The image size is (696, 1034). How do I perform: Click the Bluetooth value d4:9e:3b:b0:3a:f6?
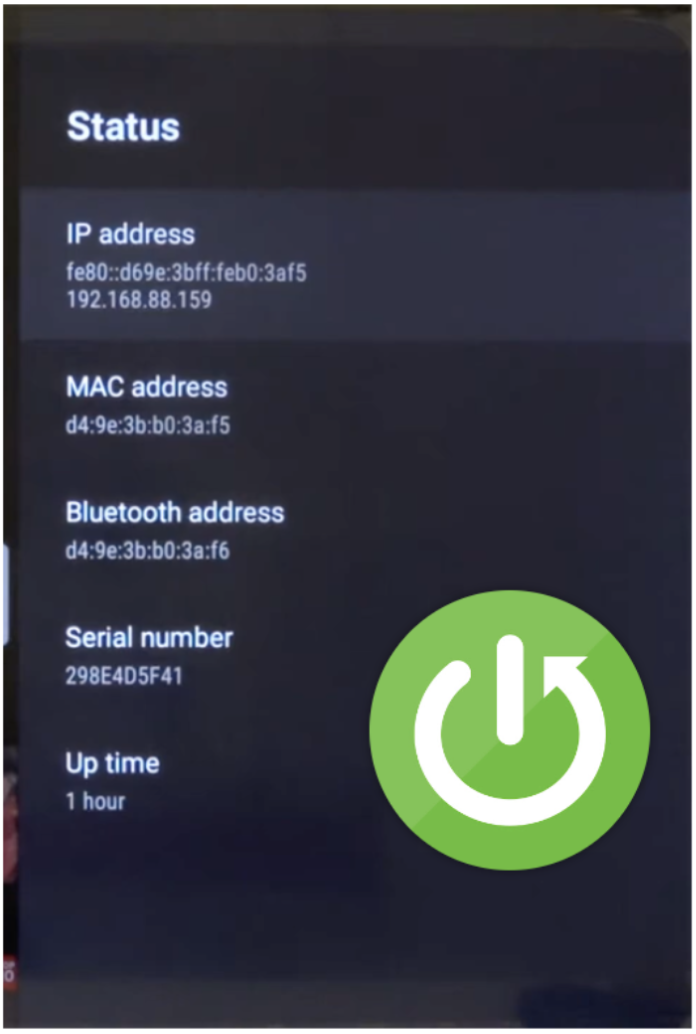pos(148,551)
